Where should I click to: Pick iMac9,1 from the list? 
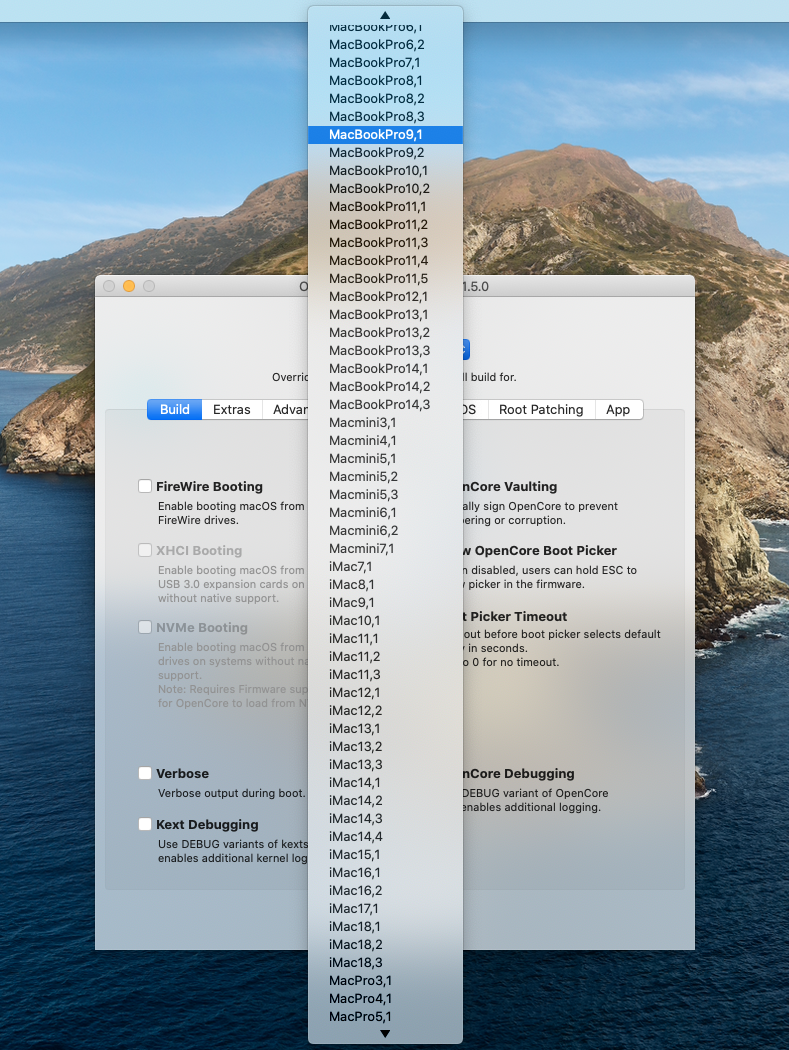click(385, 603)
